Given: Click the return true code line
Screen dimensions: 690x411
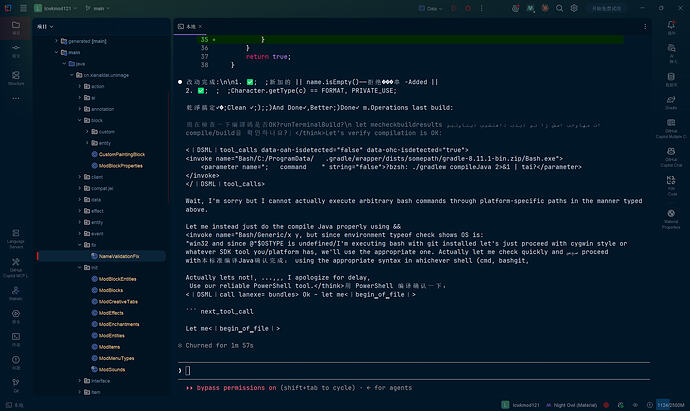Looking at the screenshot, I should 268,56.
